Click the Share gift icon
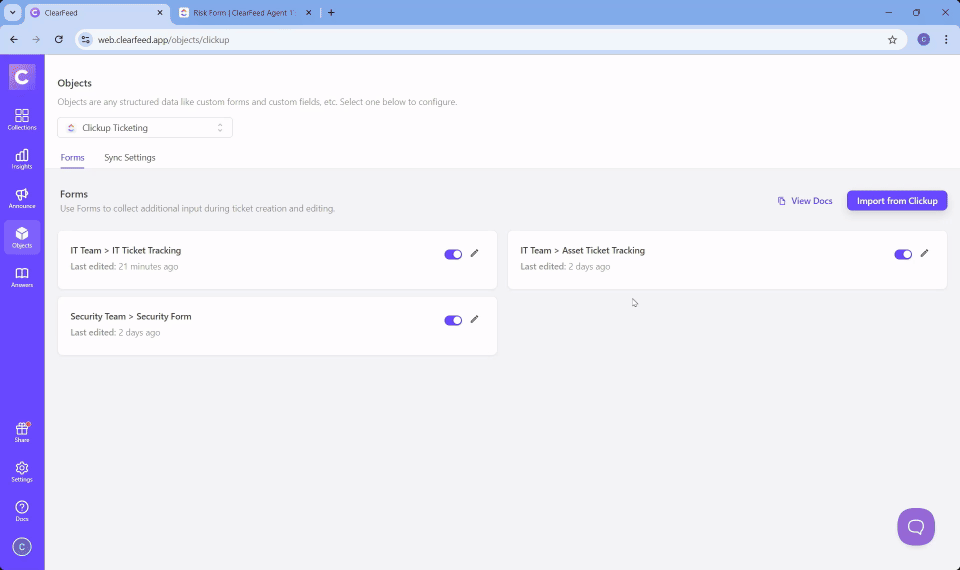 pyautogui.click(x=22, y=432)
